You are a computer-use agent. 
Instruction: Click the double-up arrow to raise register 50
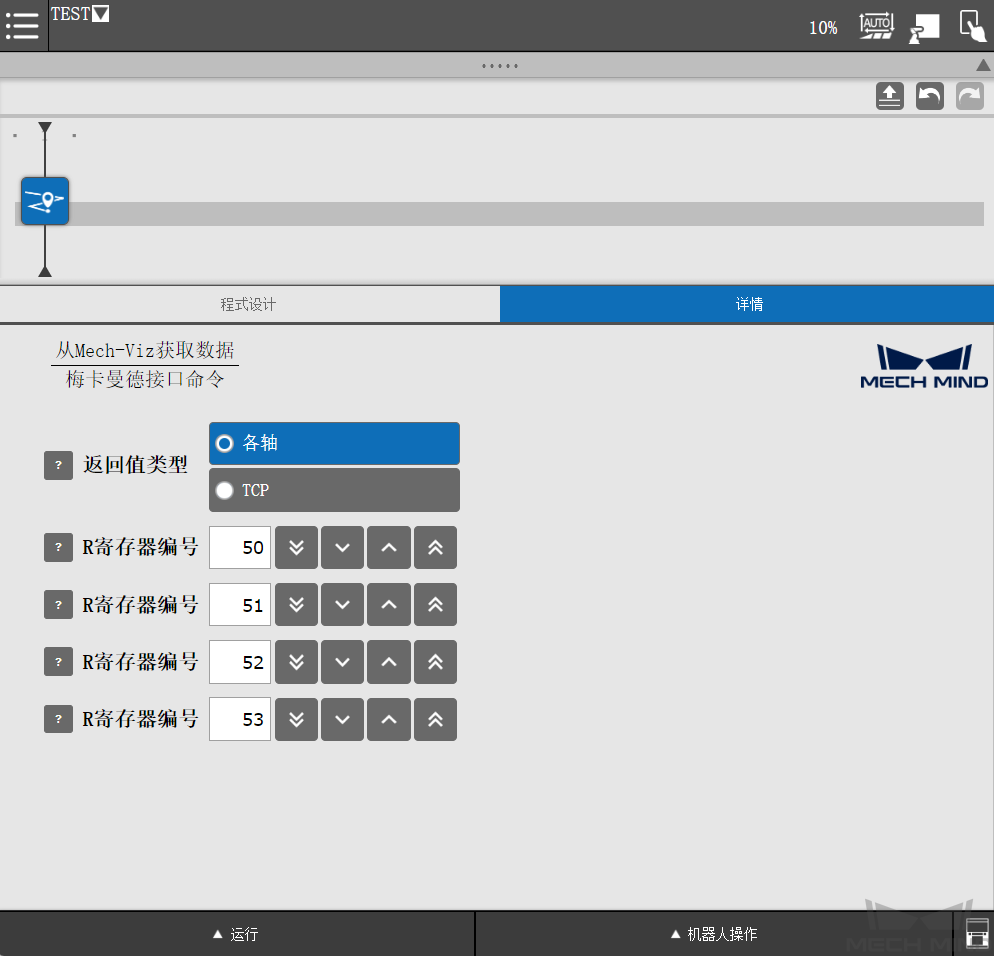(x=435, y=547)
